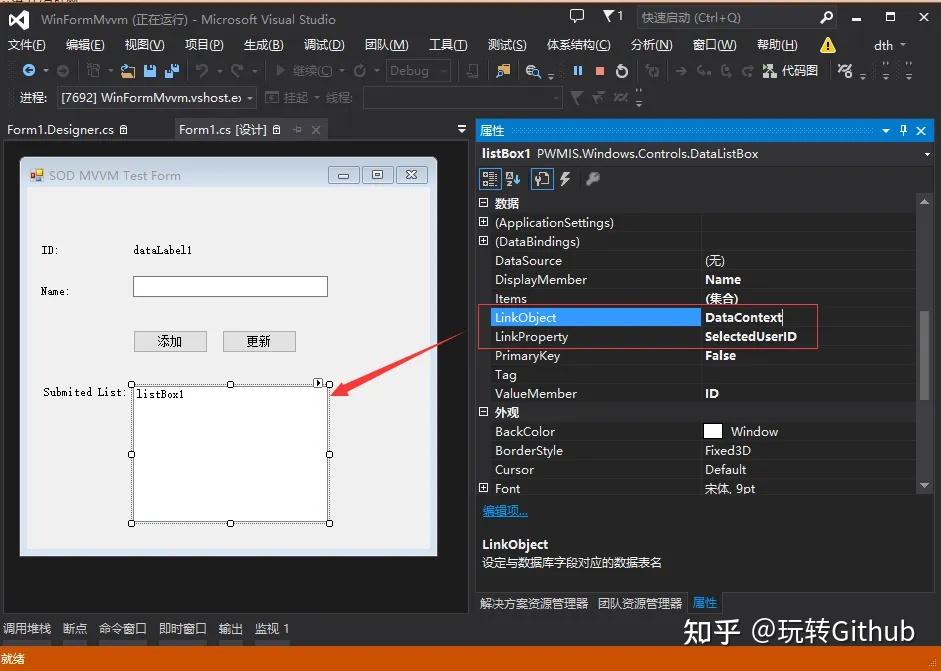941x671 pixels.
Task: Click the property pages wrench icon
Action: coord(592,179)
